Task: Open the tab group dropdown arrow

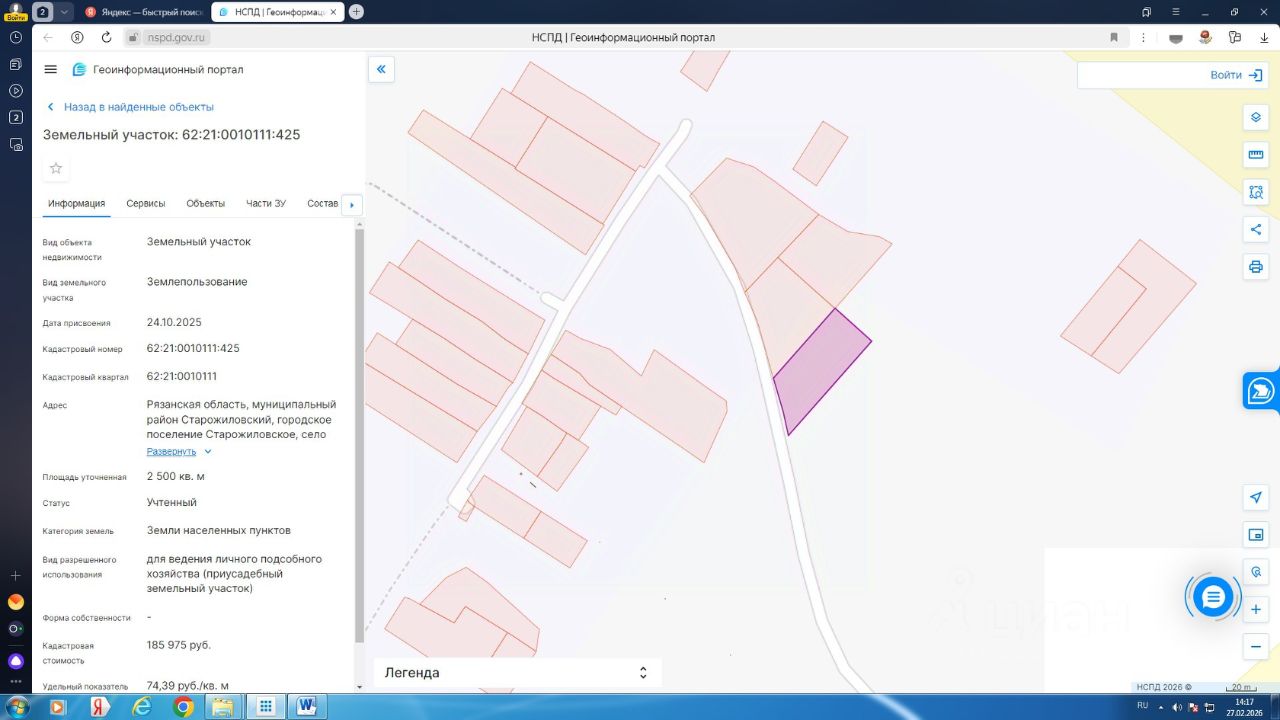Action: point(65,12)
